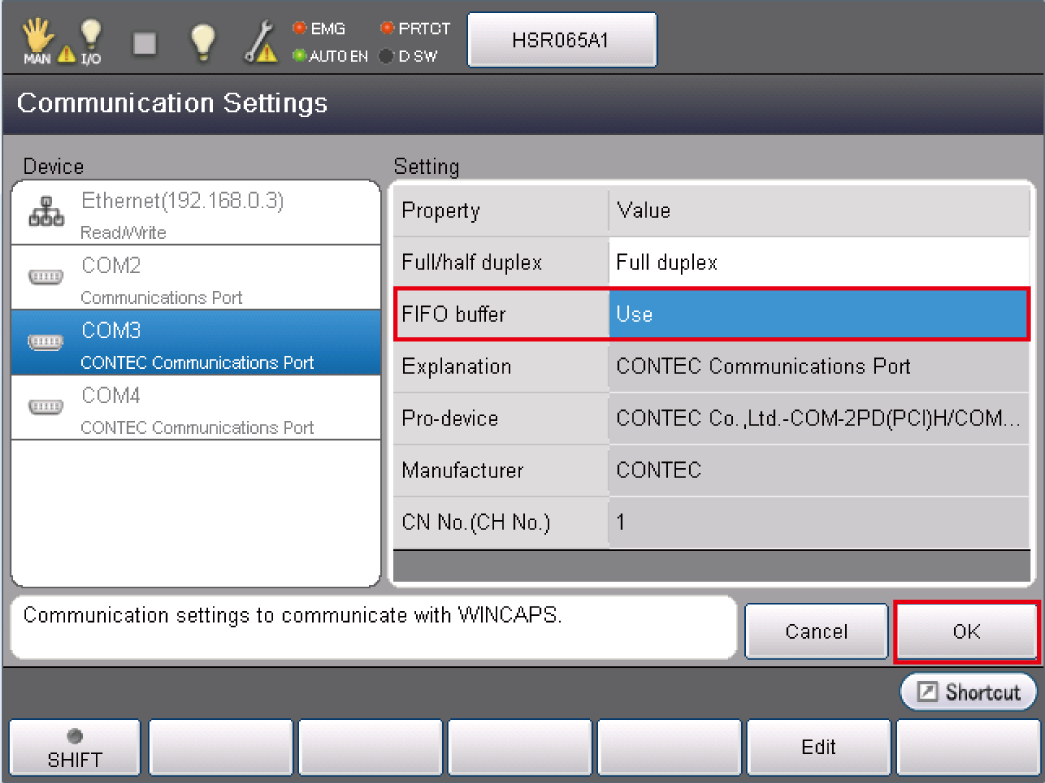
Task: Click the plain light bulb icon
Action: click(x=203, y=42)
